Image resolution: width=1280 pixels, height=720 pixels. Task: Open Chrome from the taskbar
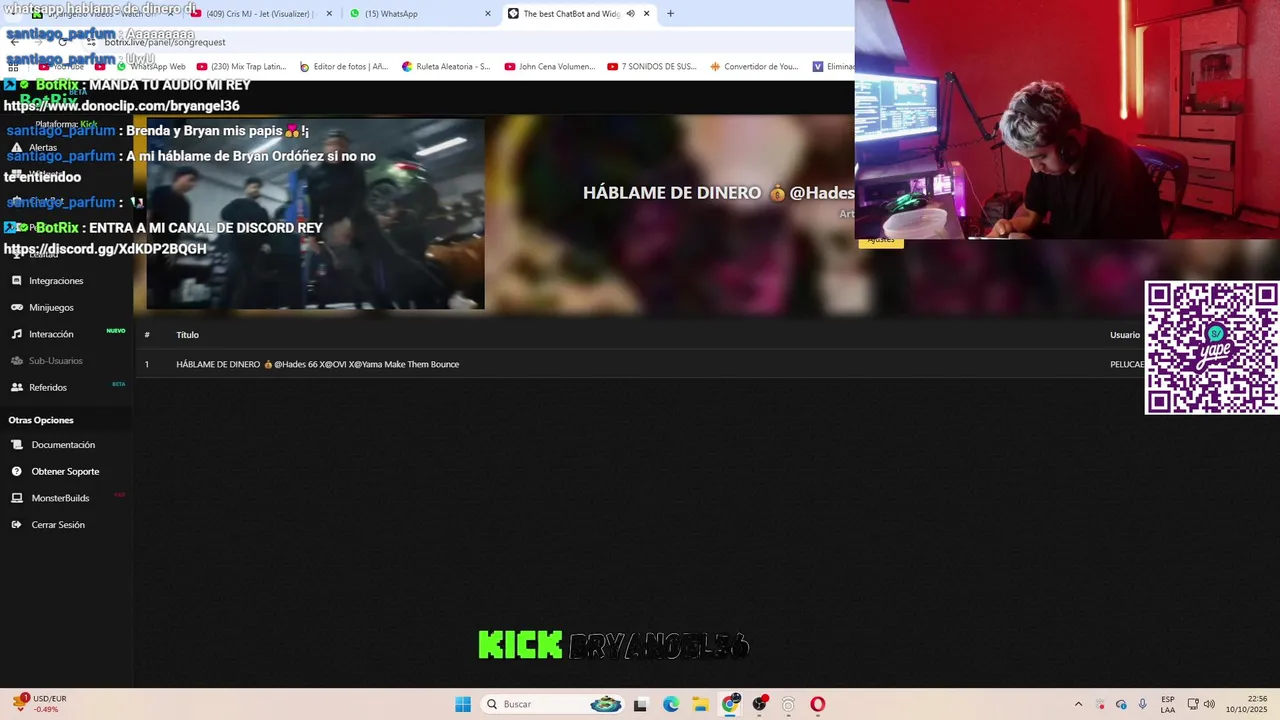coord(731,704)
